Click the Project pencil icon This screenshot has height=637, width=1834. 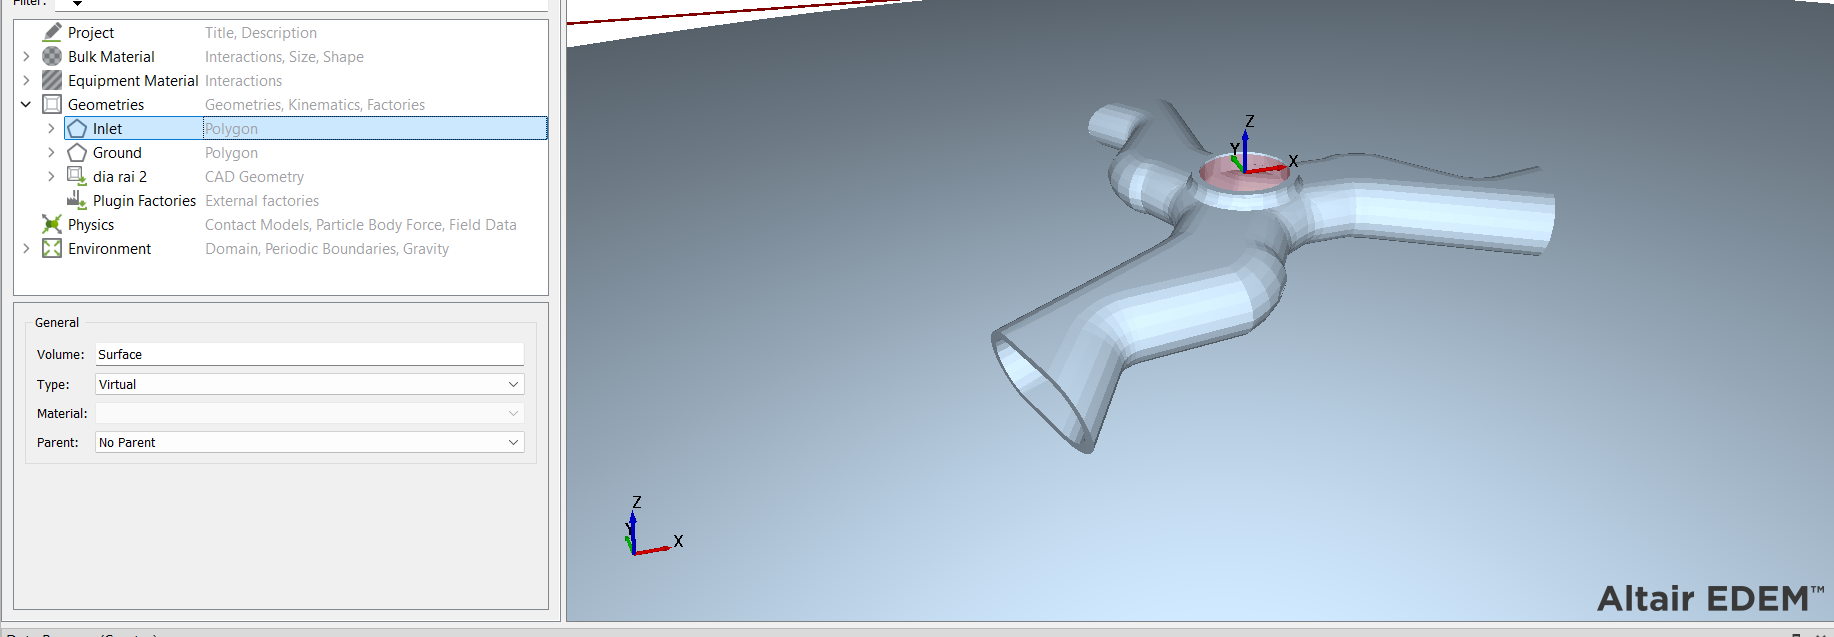pos(52,32)
